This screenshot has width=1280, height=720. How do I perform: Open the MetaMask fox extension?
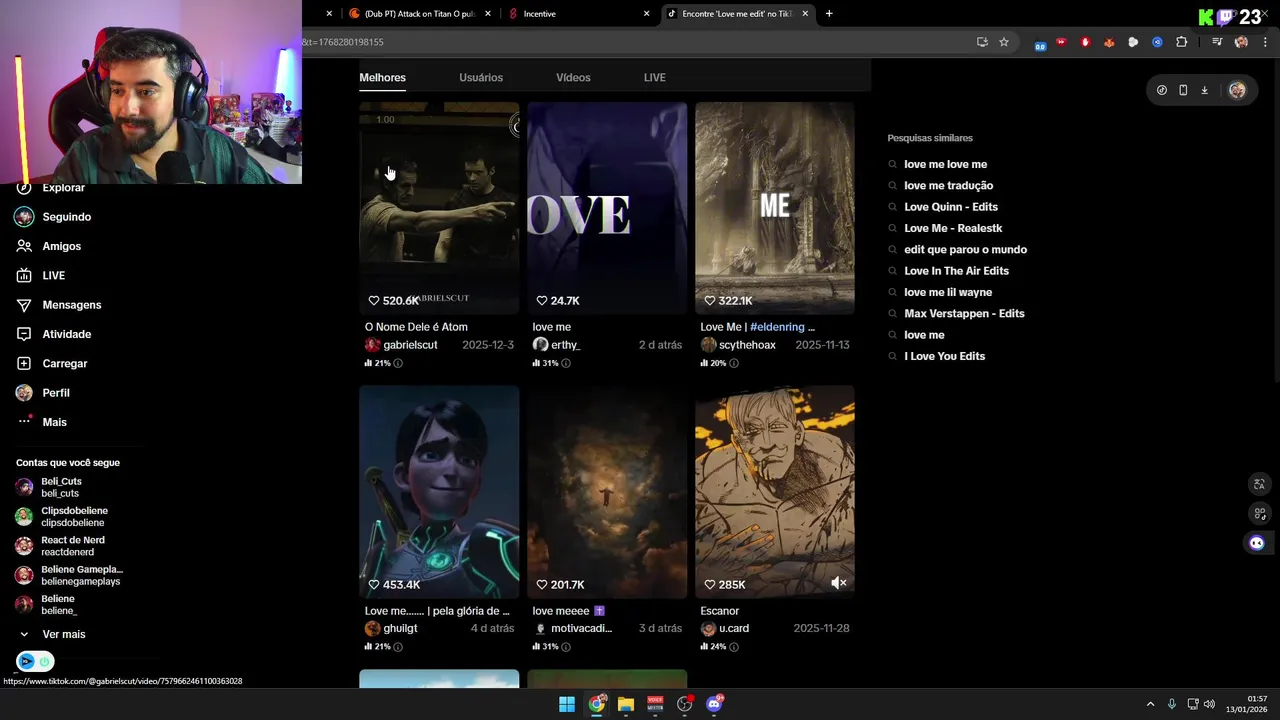pyautogui.click(x=1109, y=42)
